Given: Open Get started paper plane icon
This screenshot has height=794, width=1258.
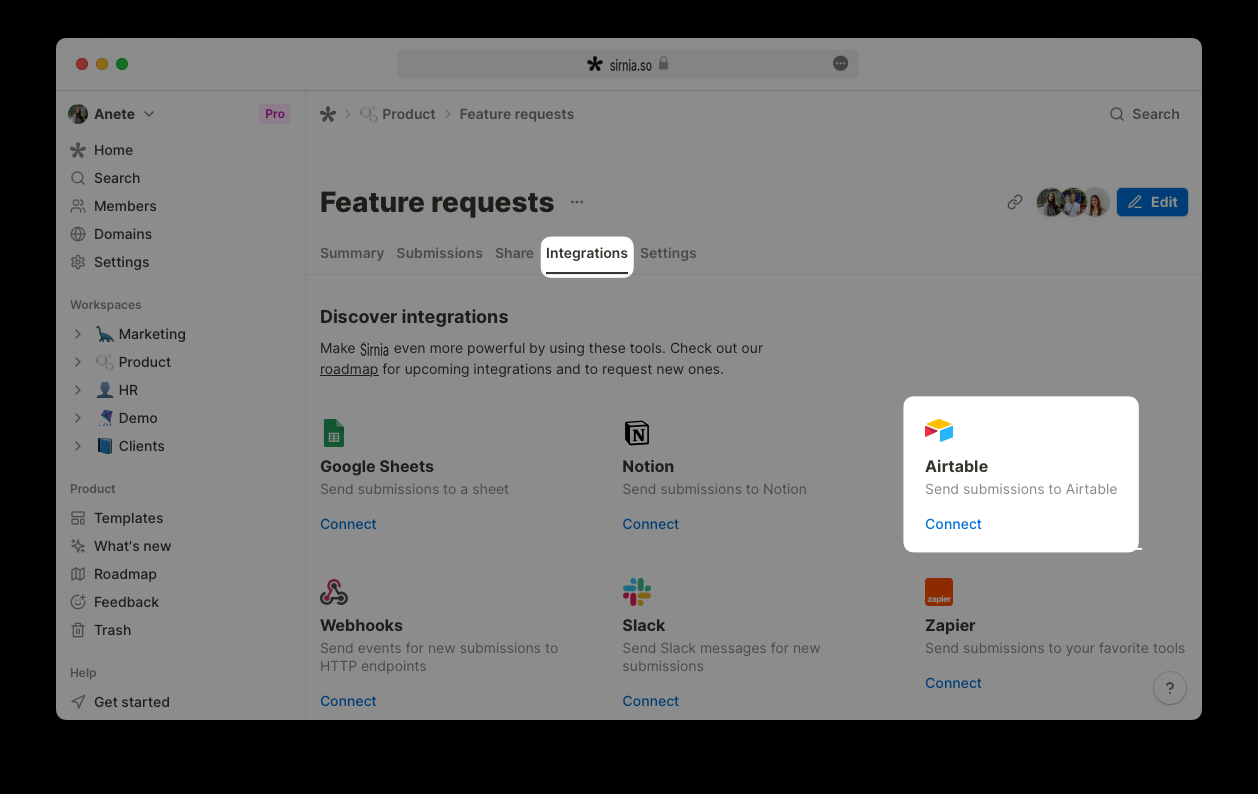Looking at the screenshot, I should coord(78,702).
